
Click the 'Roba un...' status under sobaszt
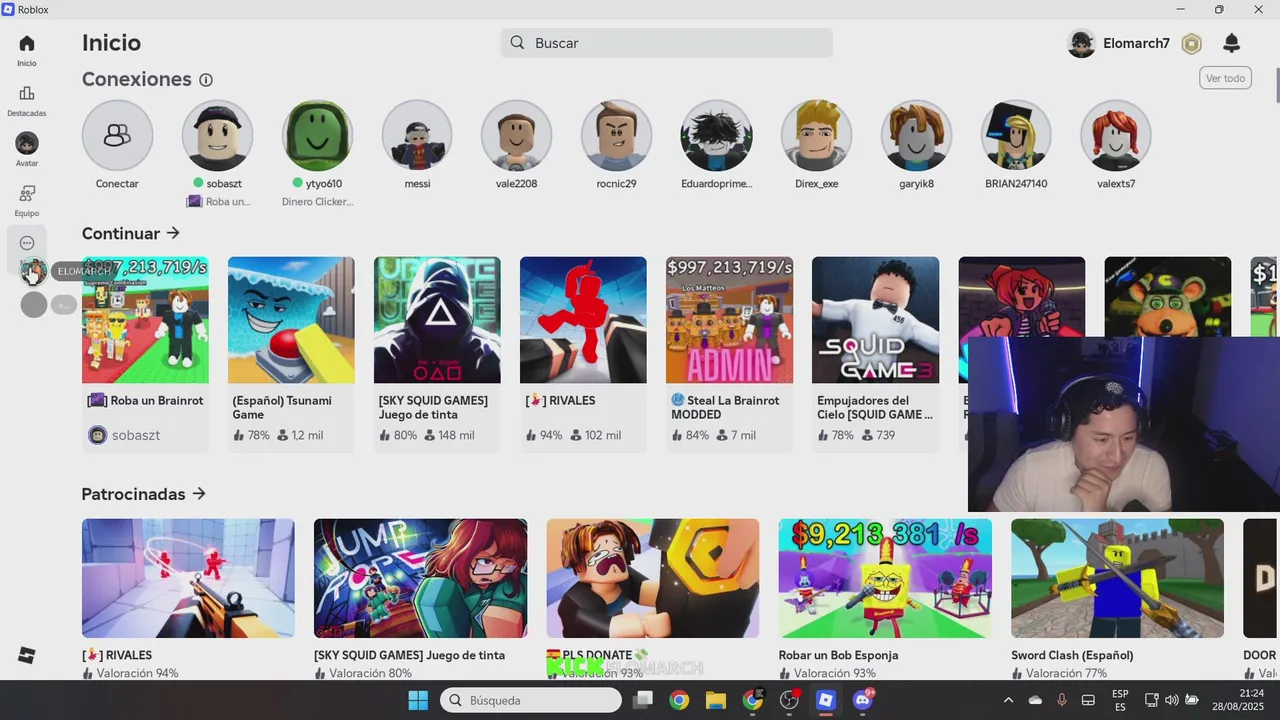click(219, 201)
